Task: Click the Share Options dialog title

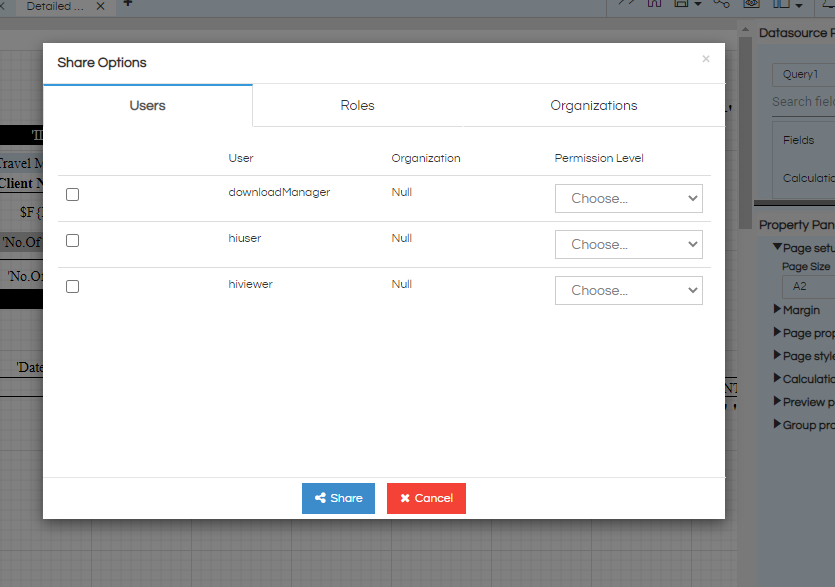Action: coord(102,63)
